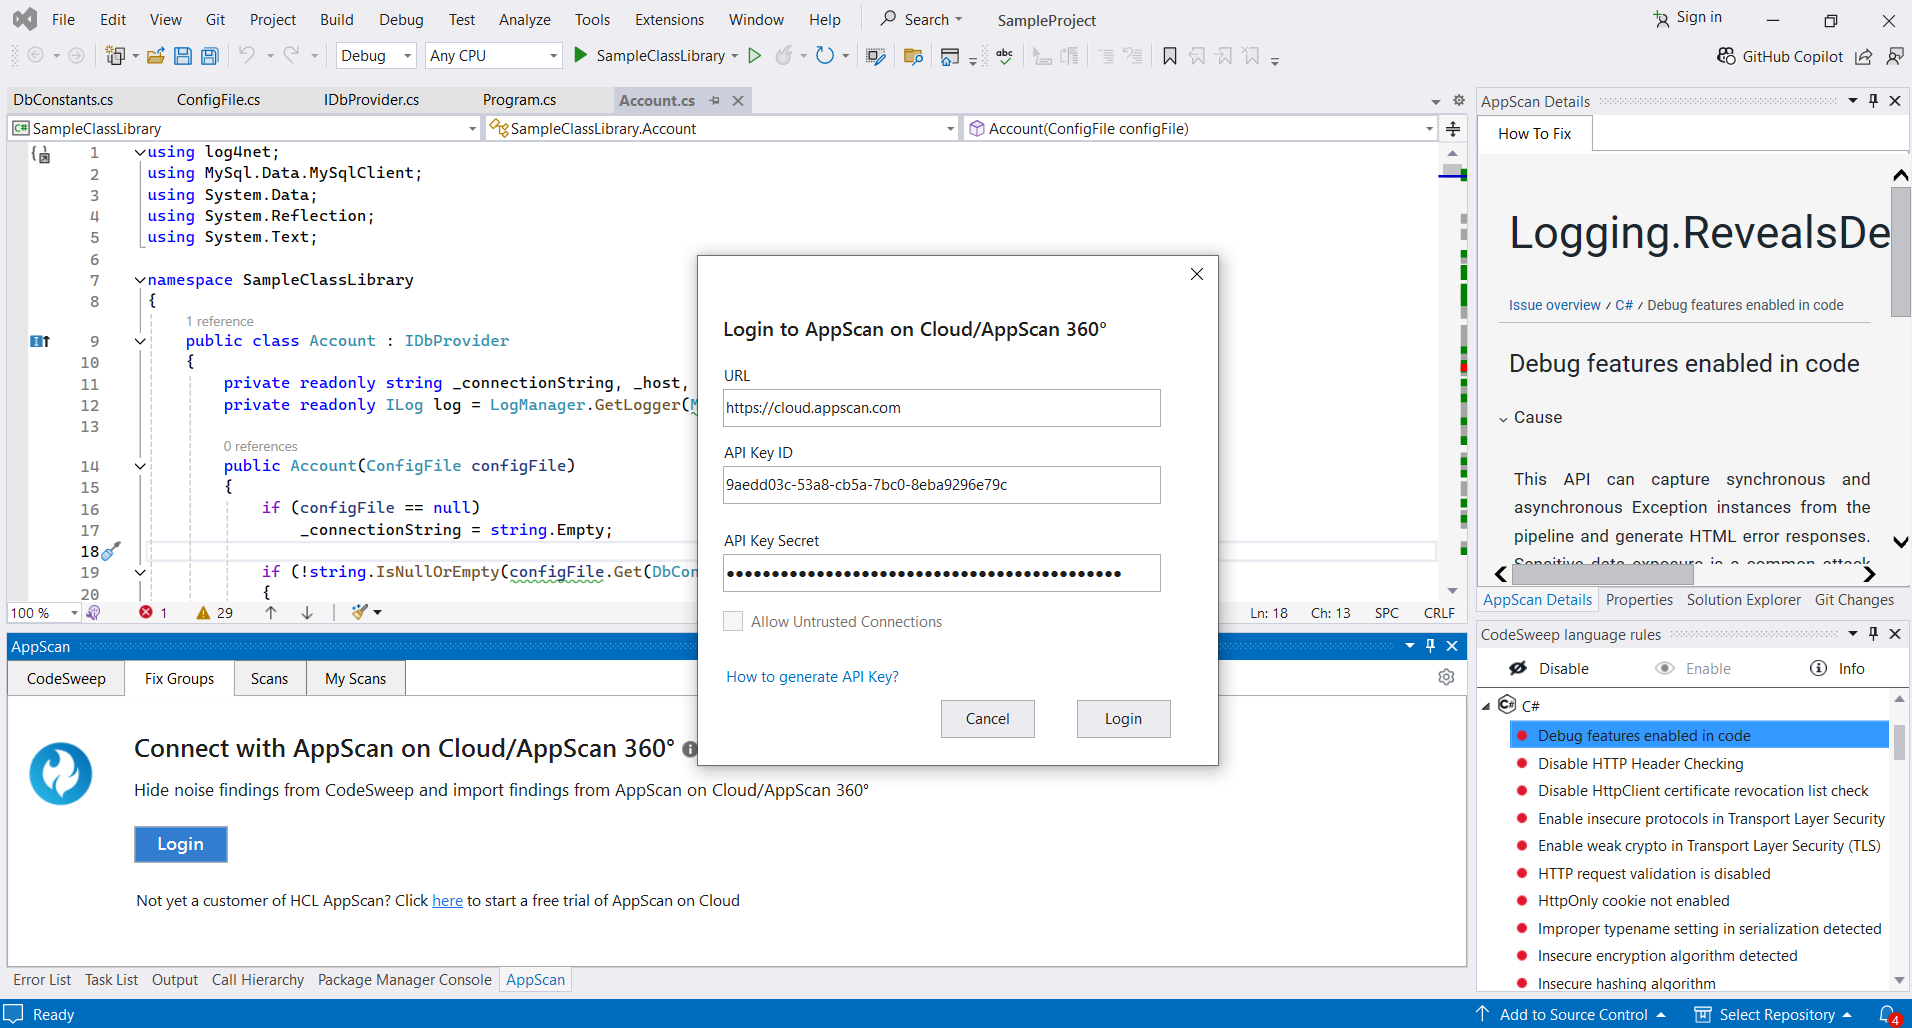Click the API Key Secret field
This screenshot has width=1912, height=1028.
pos(941,573)
